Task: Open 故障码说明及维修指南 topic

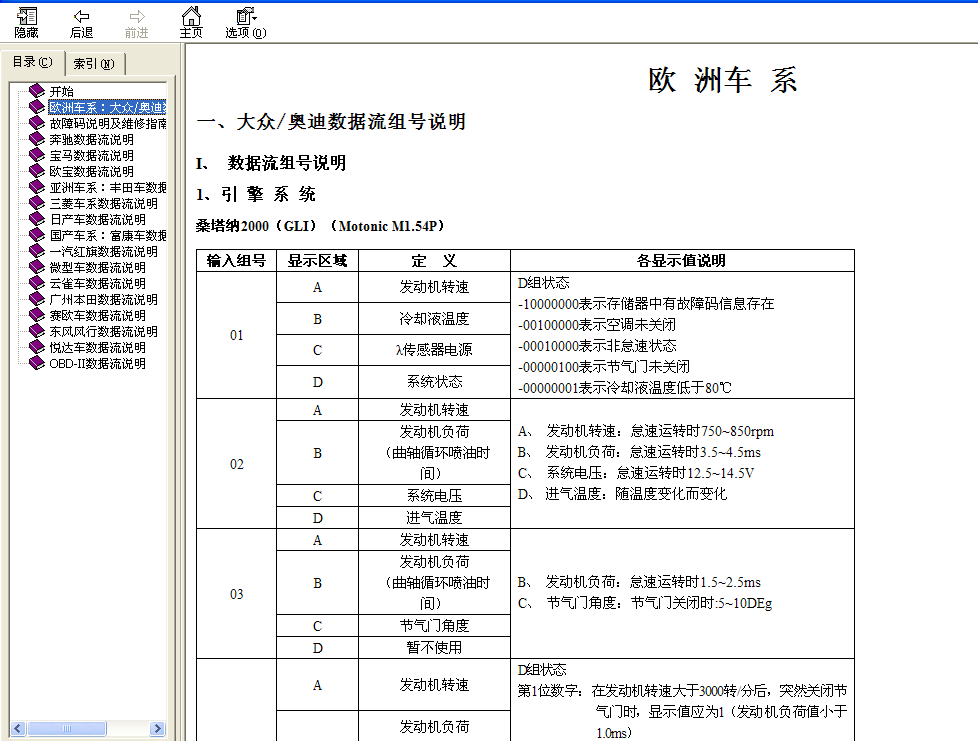Action: point(108,124)
